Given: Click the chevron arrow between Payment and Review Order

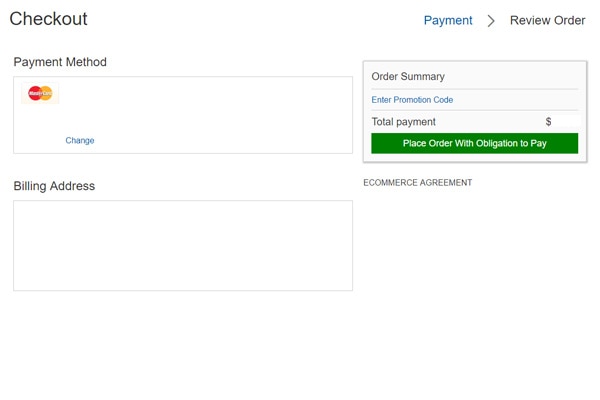Looking at the screenshot, I should pos(491,21).
